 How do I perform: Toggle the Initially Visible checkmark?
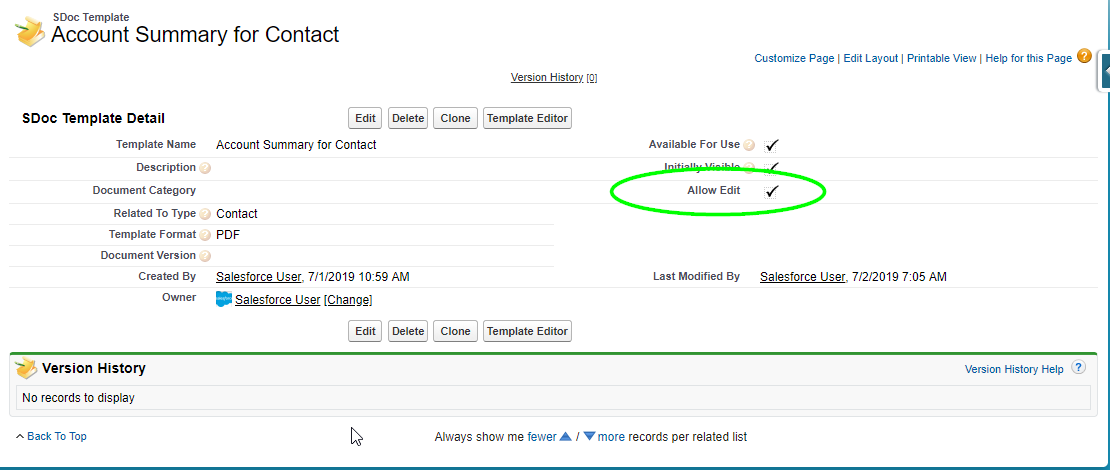(772, 168)
